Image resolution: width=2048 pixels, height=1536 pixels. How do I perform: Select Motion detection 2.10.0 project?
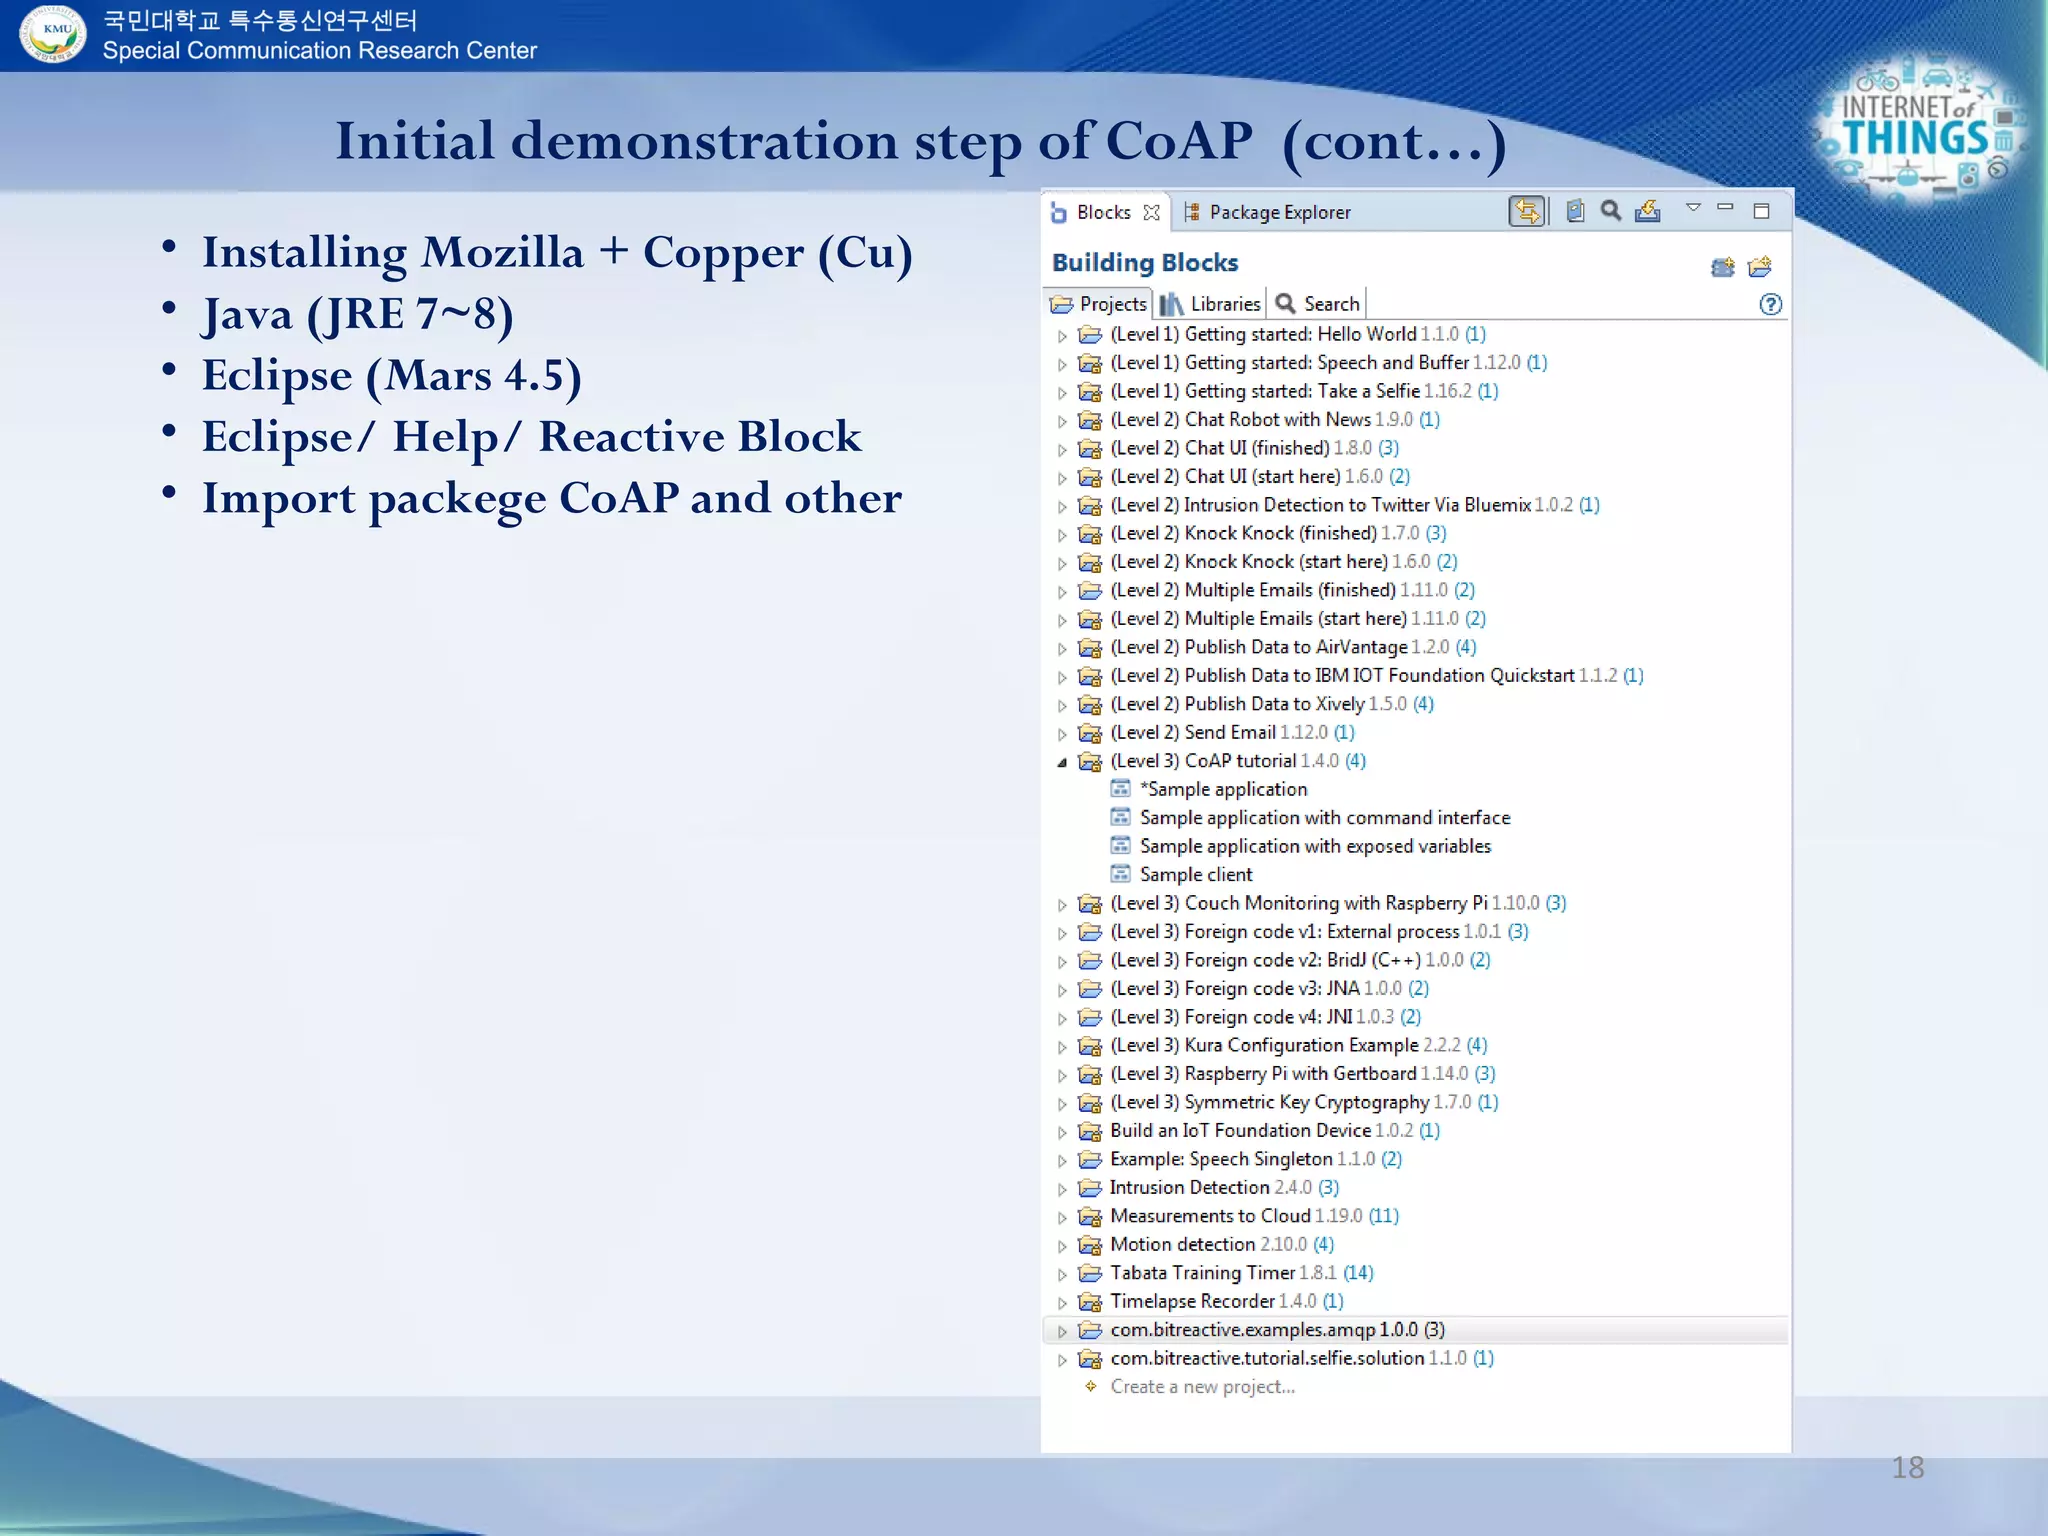1222,1245
